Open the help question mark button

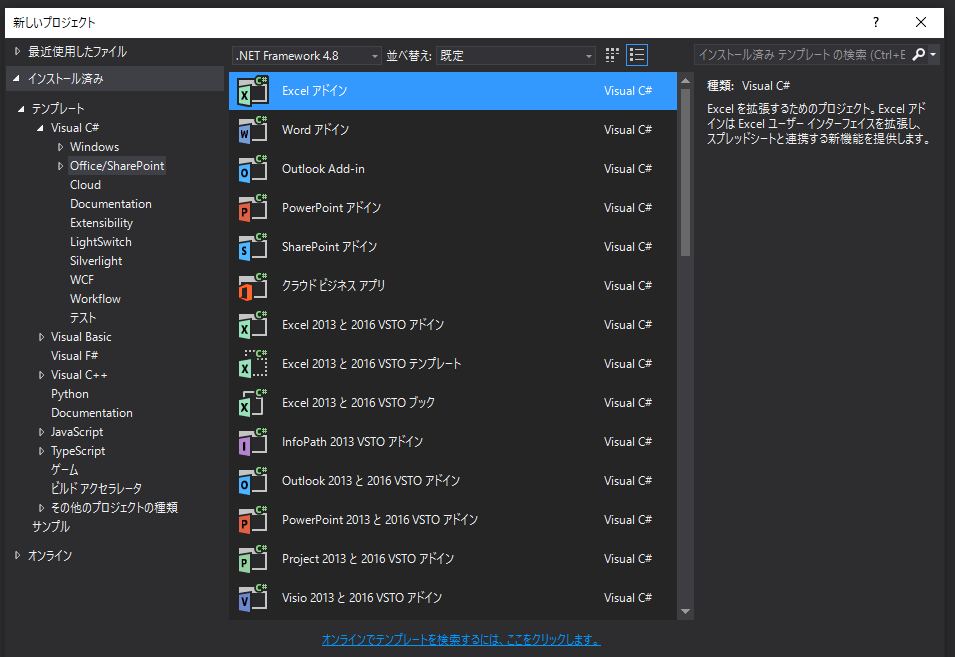pos(876,23)
